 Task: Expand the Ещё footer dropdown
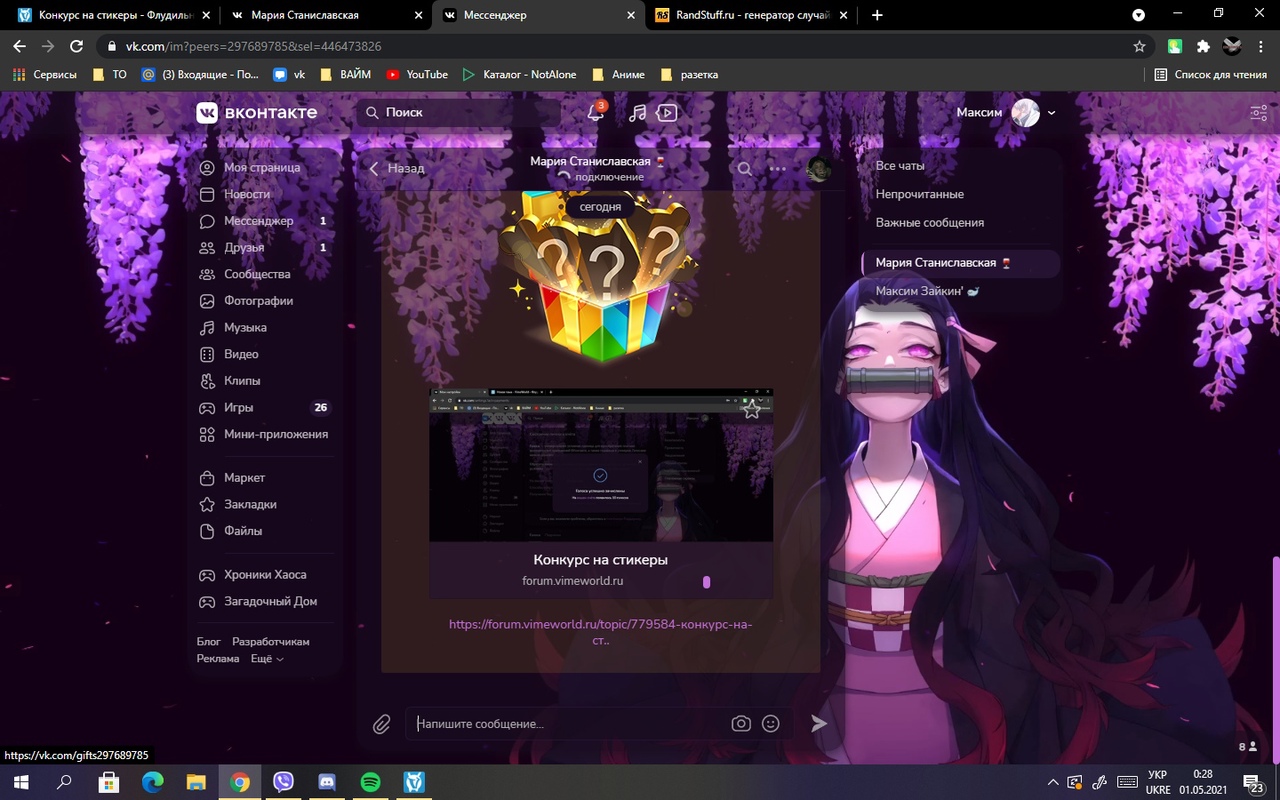[x=267, y=659]
